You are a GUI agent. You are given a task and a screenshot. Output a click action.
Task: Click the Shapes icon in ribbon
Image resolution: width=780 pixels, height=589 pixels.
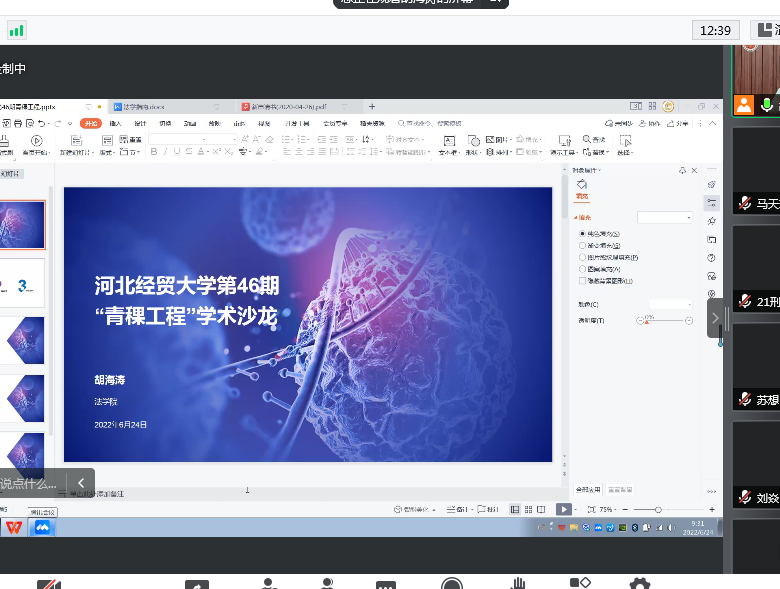click(x=474, y=141)
